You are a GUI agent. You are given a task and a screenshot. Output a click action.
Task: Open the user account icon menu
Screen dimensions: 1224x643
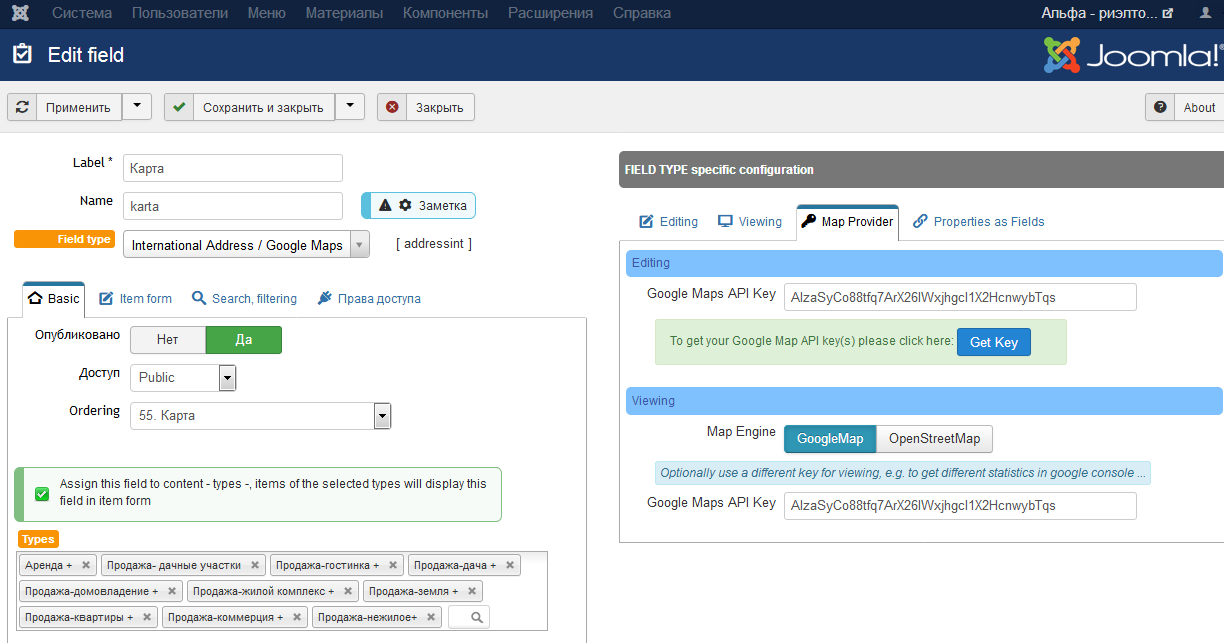point(1205,13)
